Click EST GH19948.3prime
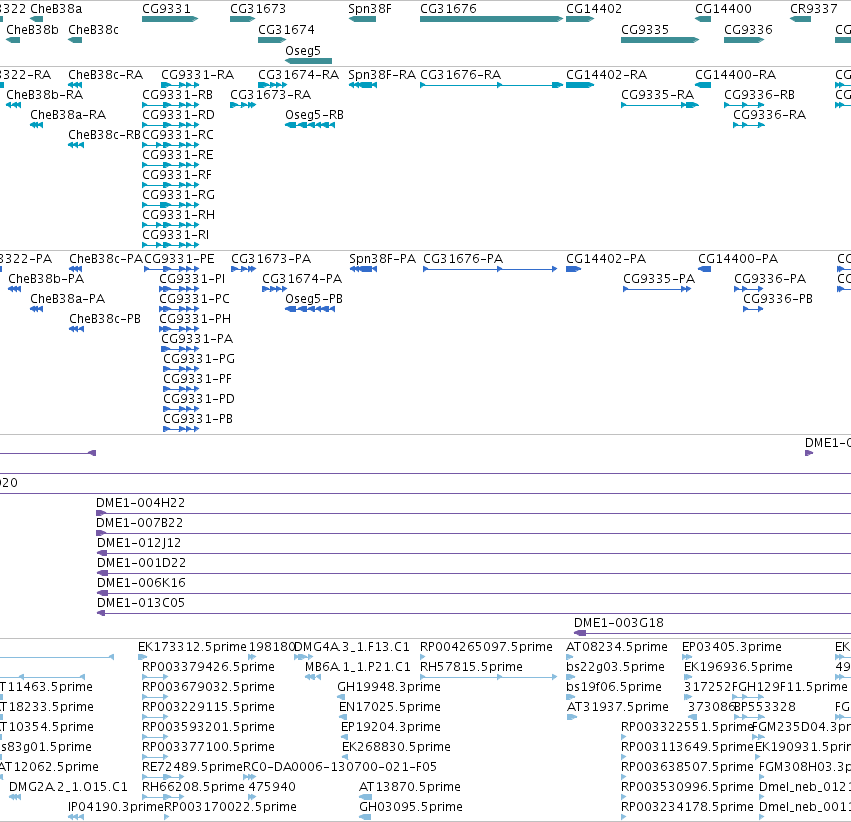This screenshot has height=822, width=851. (x=389, y=686)
